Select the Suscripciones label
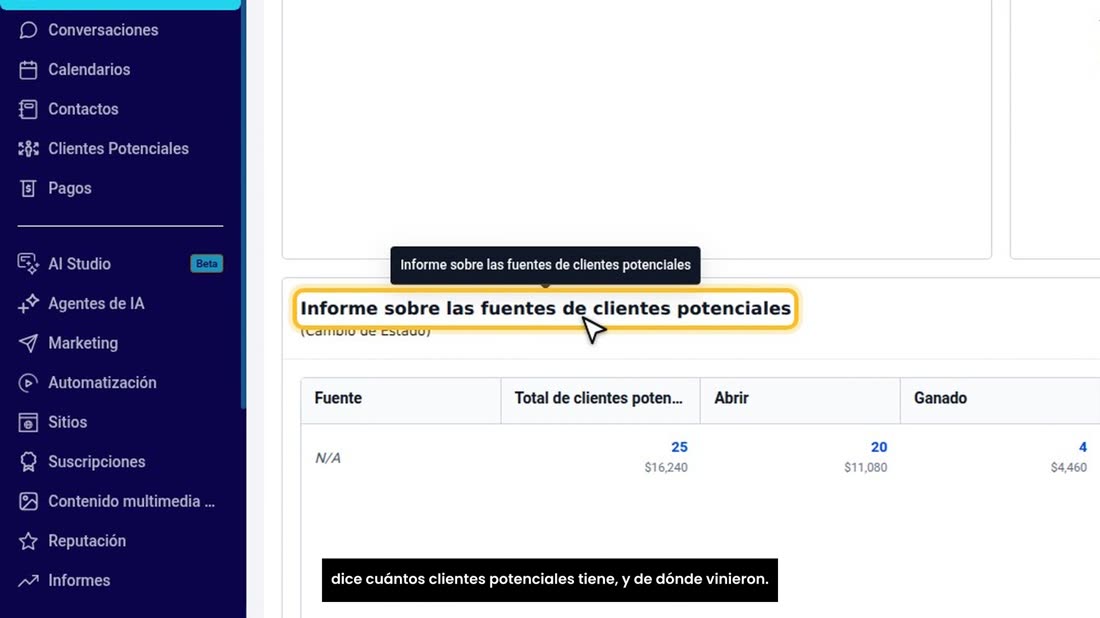Screen dimensions: 1100x618 [97, 462]
